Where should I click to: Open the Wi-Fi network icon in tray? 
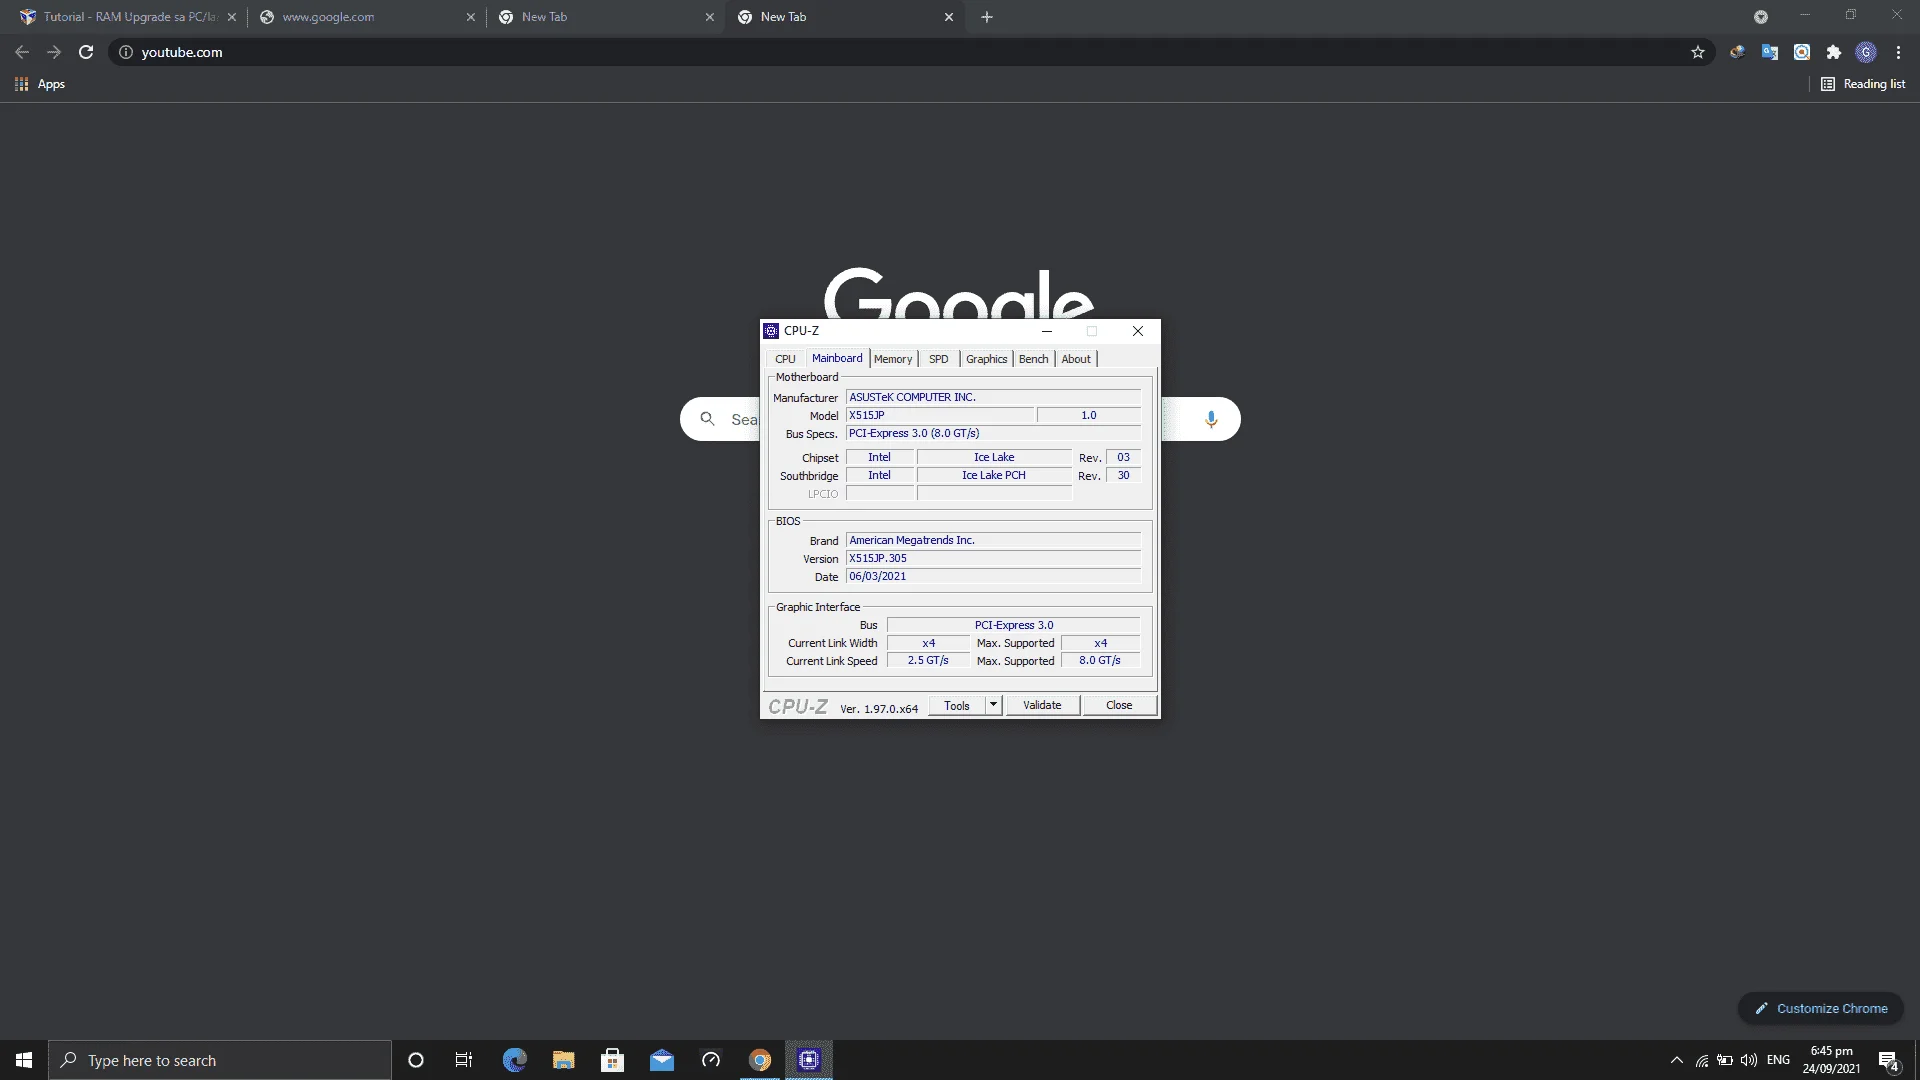tap(1702, 1060)
